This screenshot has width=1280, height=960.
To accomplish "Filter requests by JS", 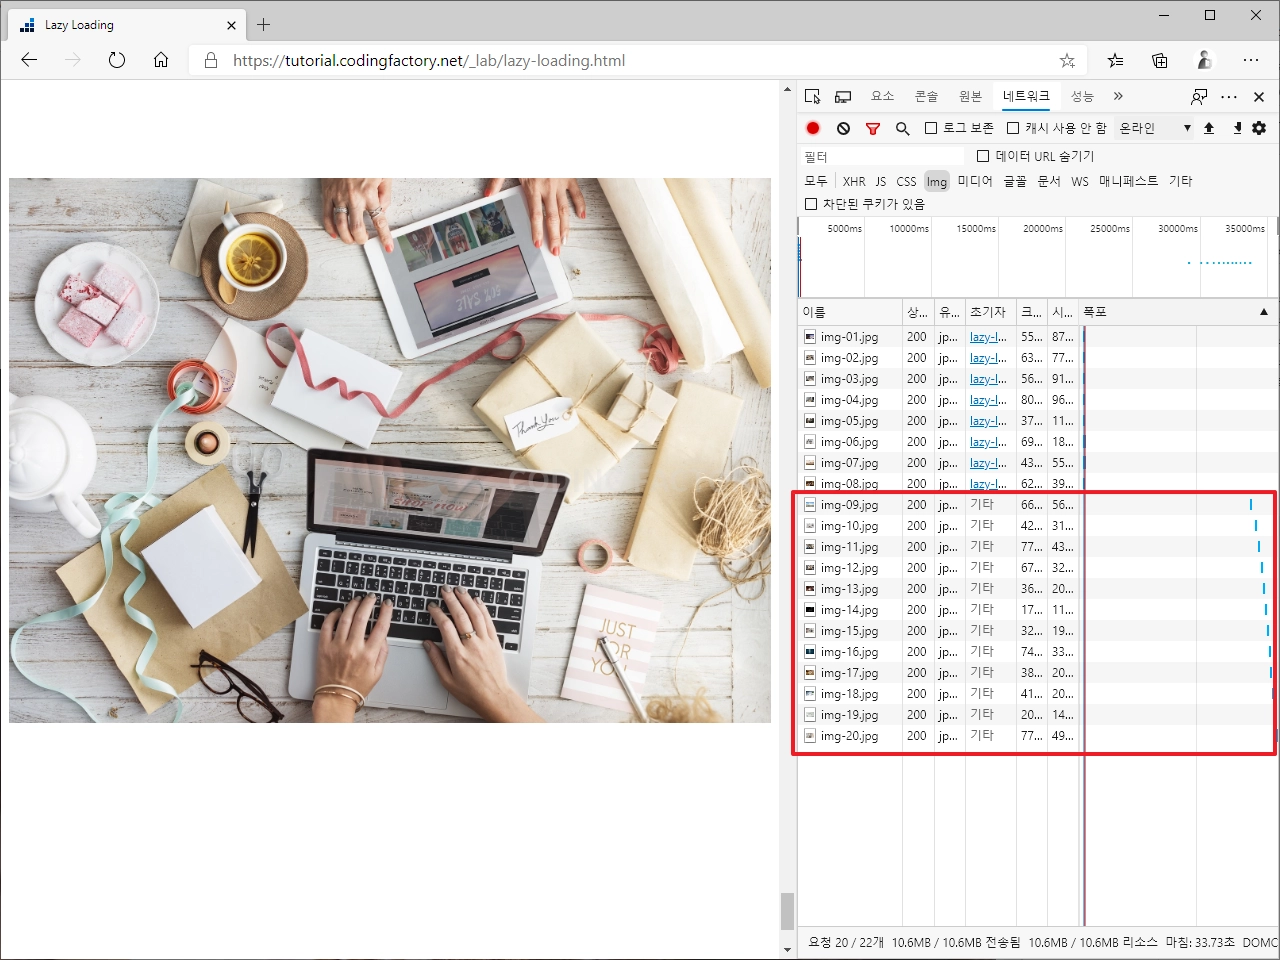I will coord(881,181).
